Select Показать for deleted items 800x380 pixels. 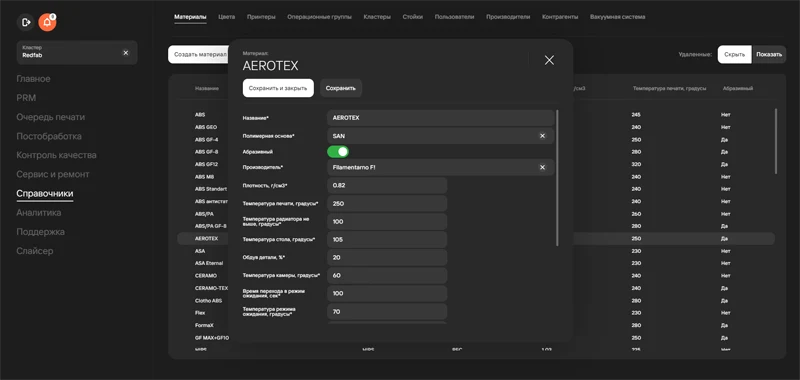click(x=769, y=55)
